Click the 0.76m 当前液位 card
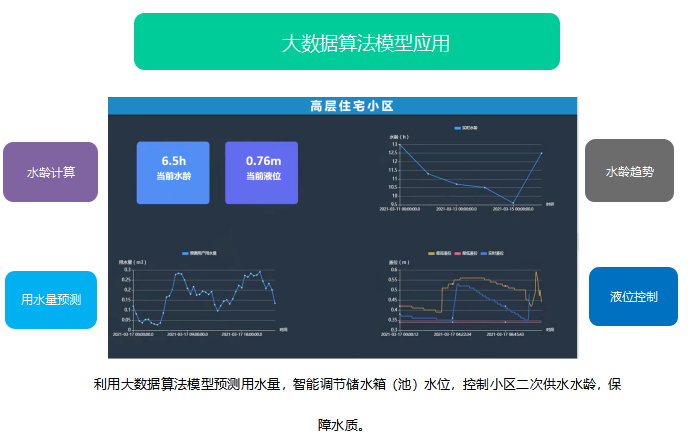688x439 pixels. [262, 172]
